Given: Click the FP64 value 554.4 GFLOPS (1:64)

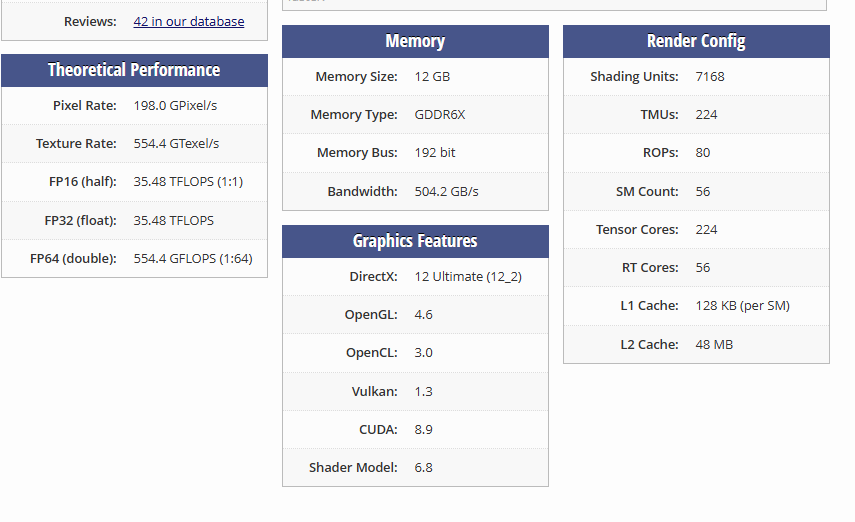Looking at the screenshot, I should [x=193, y=259].
